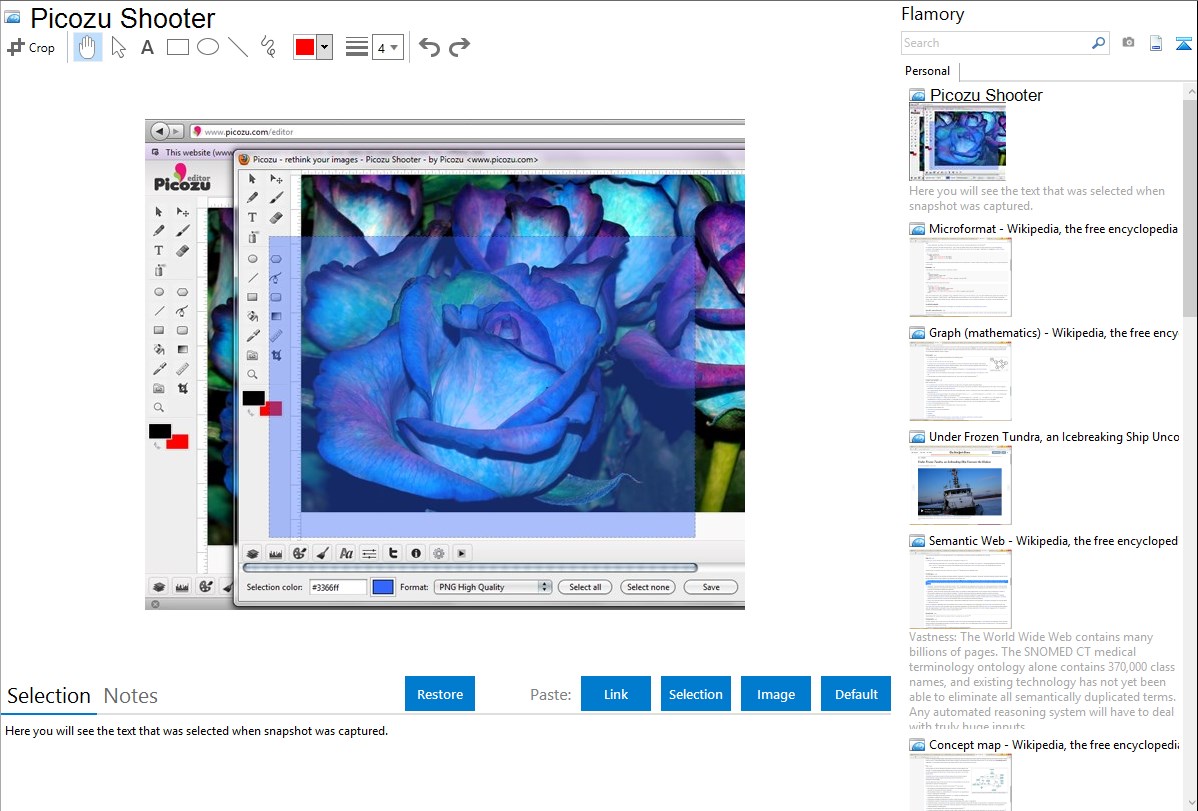Screen dimensions: 1198x811
Task: Open the Selection tab
Action: (x=49, y=696)
